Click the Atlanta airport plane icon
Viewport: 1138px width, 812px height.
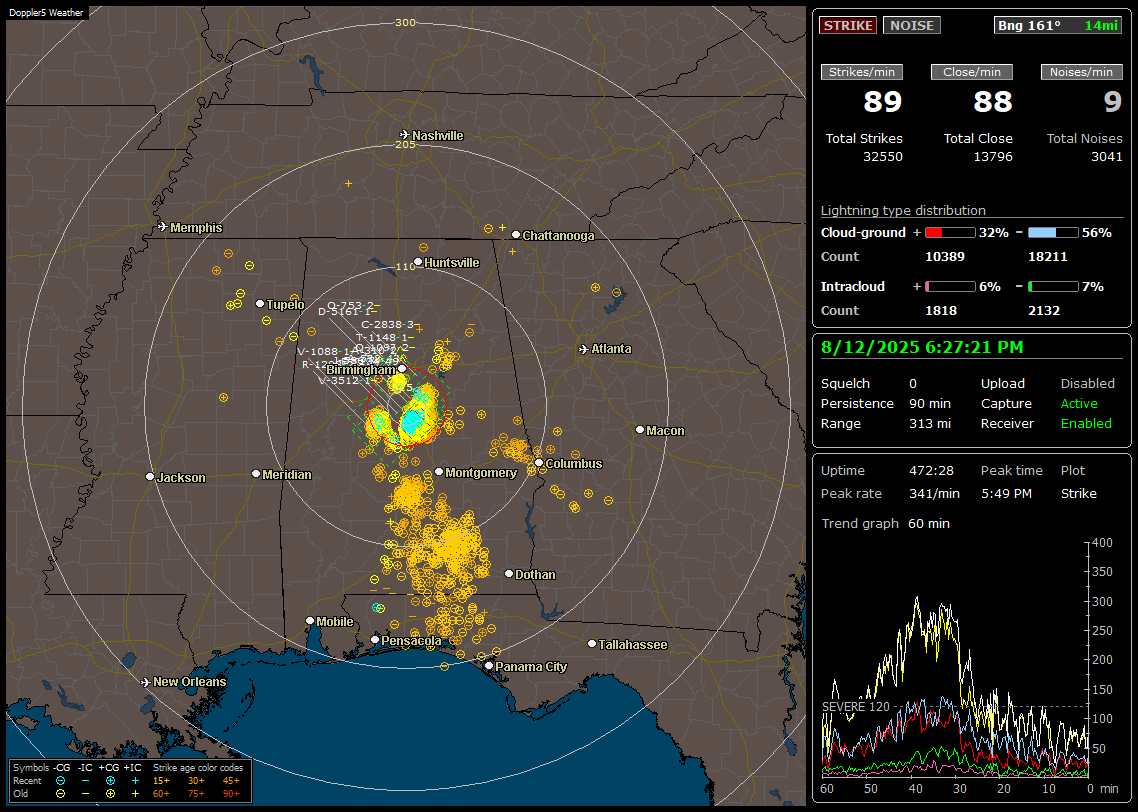[x=584, y=349]
